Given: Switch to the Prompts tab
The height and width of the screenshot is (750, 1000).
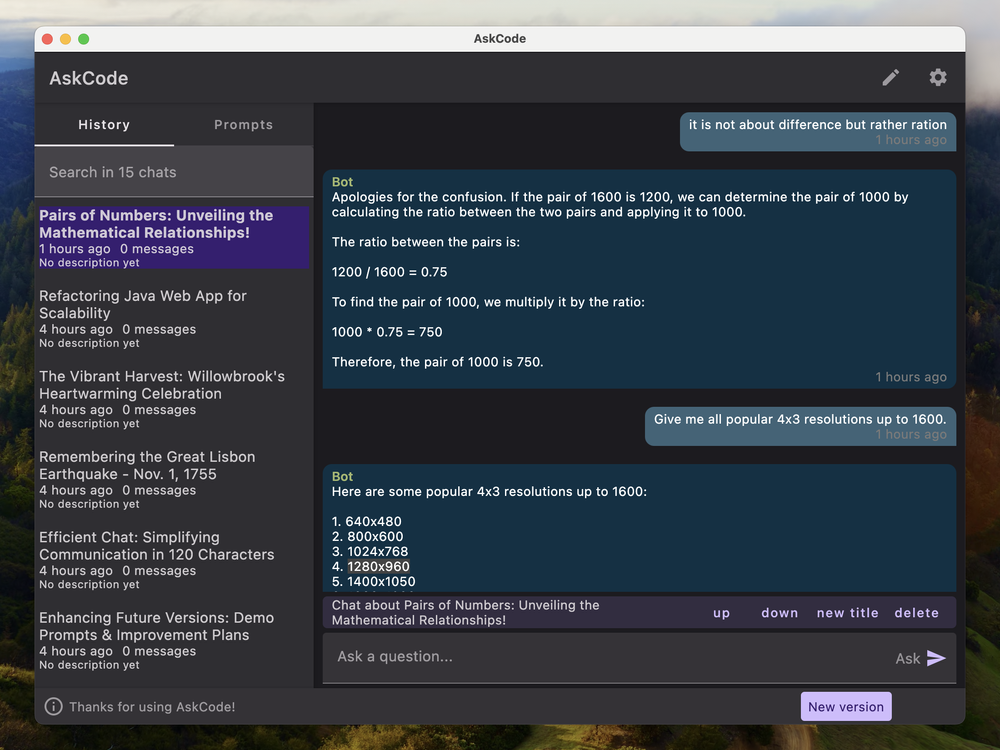Looking at the screenshot, I should click(x=243, y=124).
